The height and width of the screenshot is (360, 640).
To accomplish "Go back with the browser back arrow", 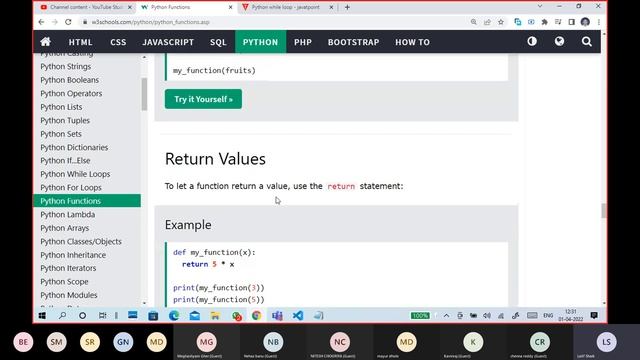I will click(x=41, y=22).
